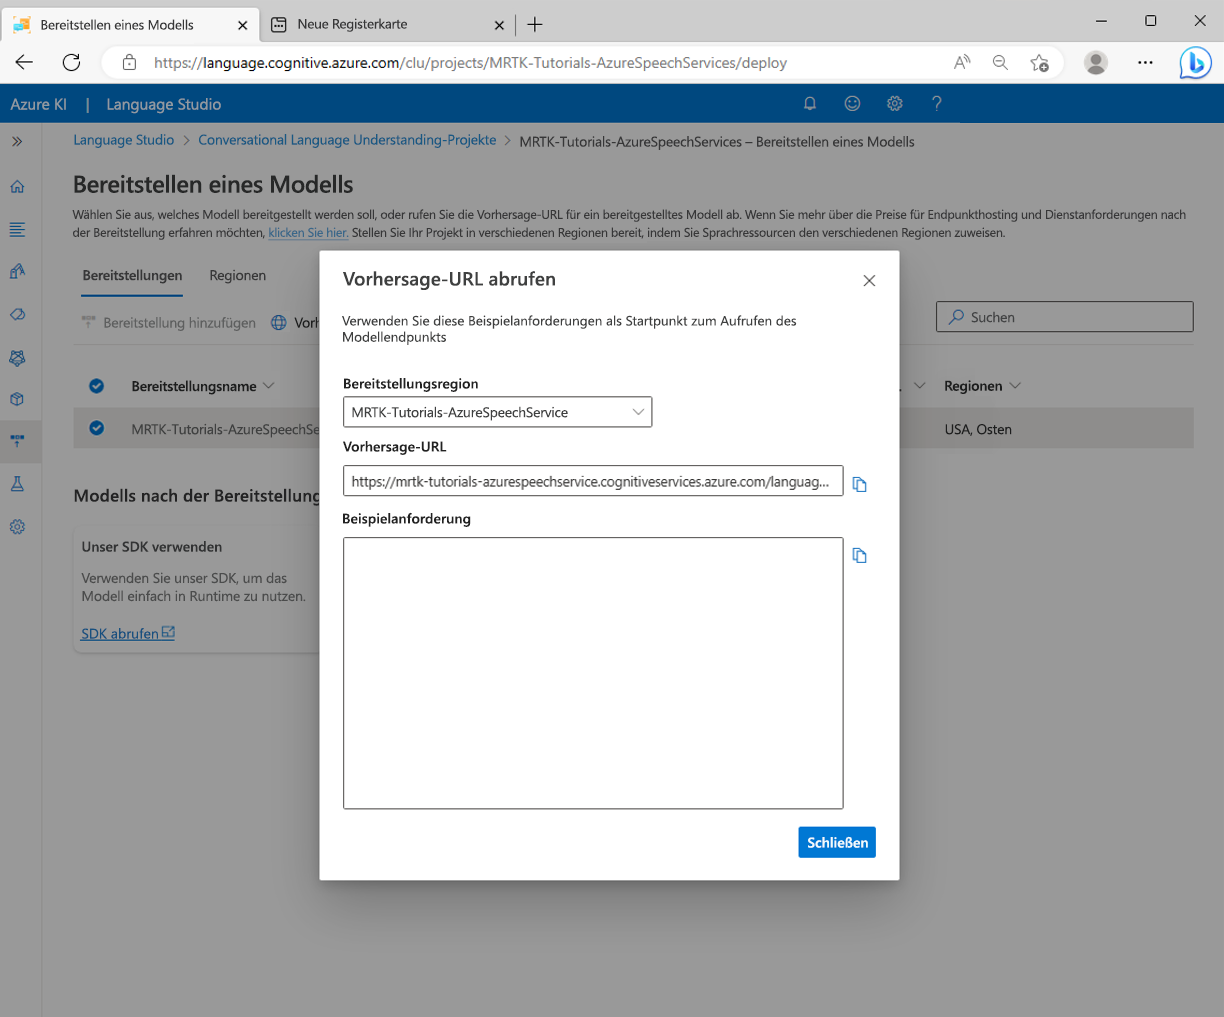Close the Neue Registerkarte tab
The height and width of the screenshot is (1017, 1224).
click(500, 24)
